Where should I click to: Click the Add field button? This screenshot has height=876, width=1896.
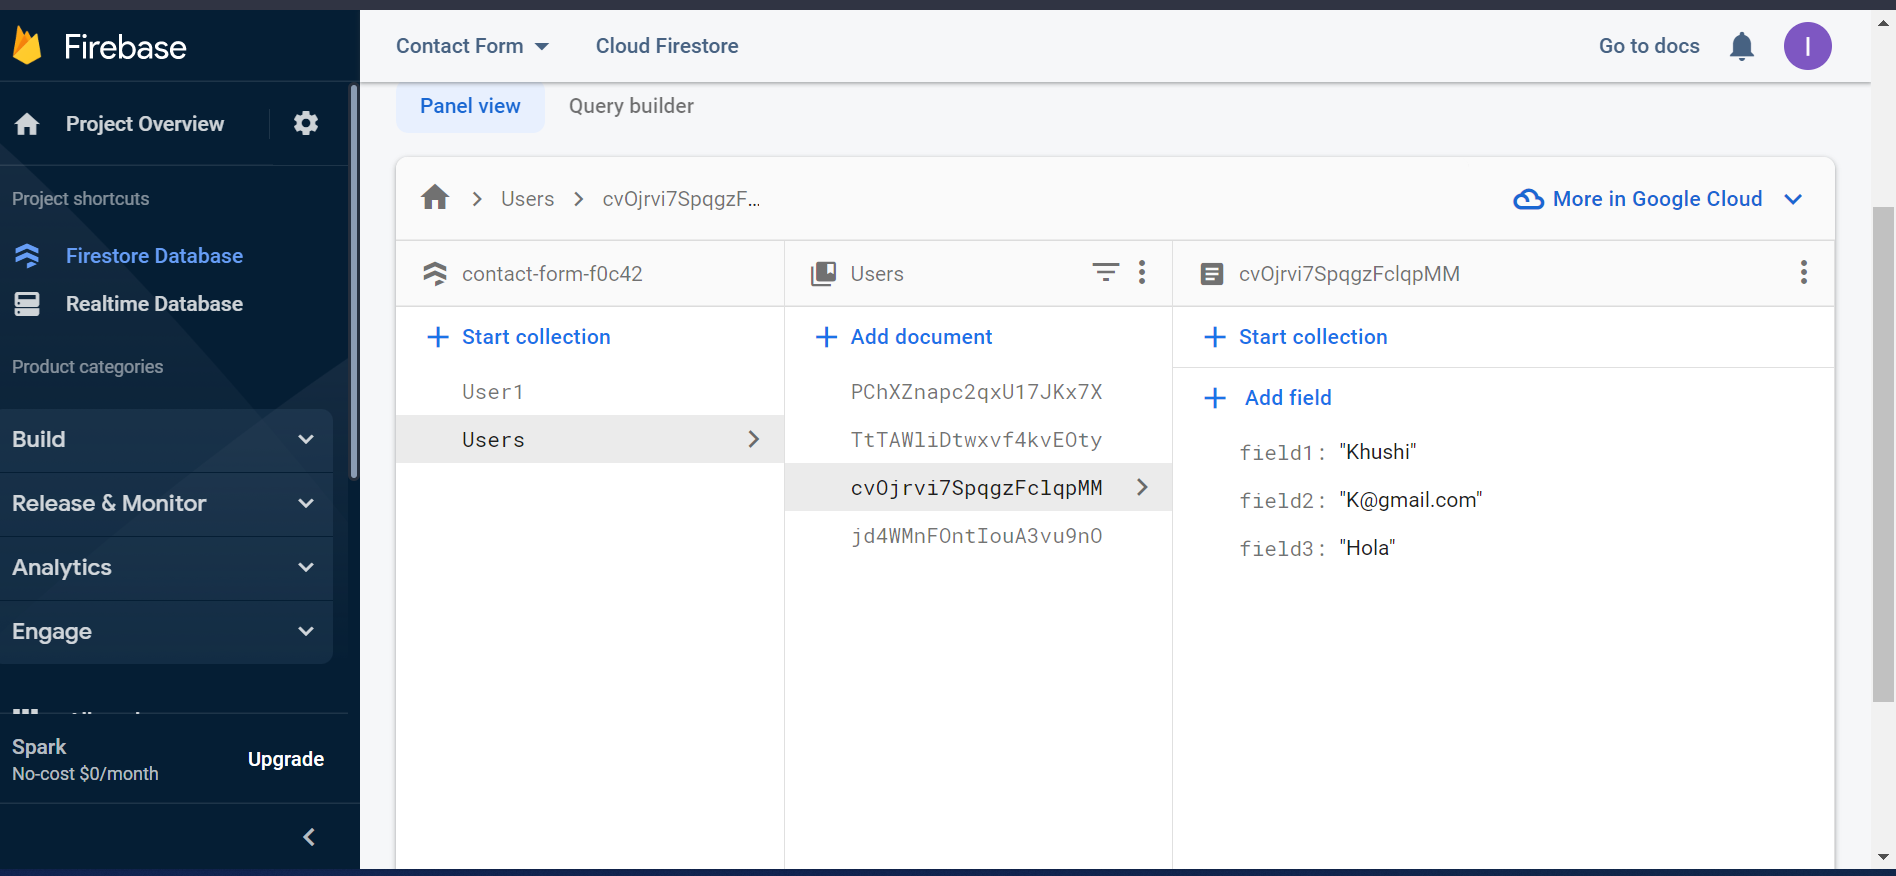1268,398
